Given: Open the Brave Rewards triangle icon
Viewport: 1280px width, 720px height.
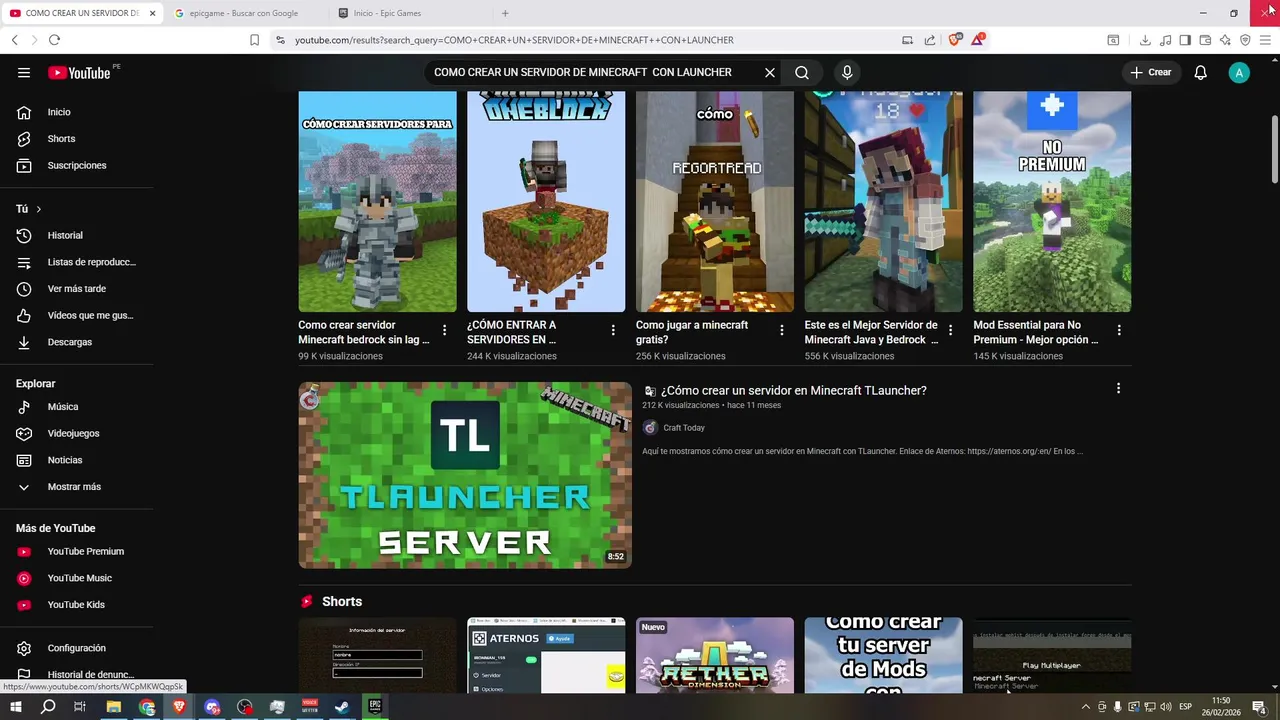Looking at the screenshot, I should [x=978, y=39].
